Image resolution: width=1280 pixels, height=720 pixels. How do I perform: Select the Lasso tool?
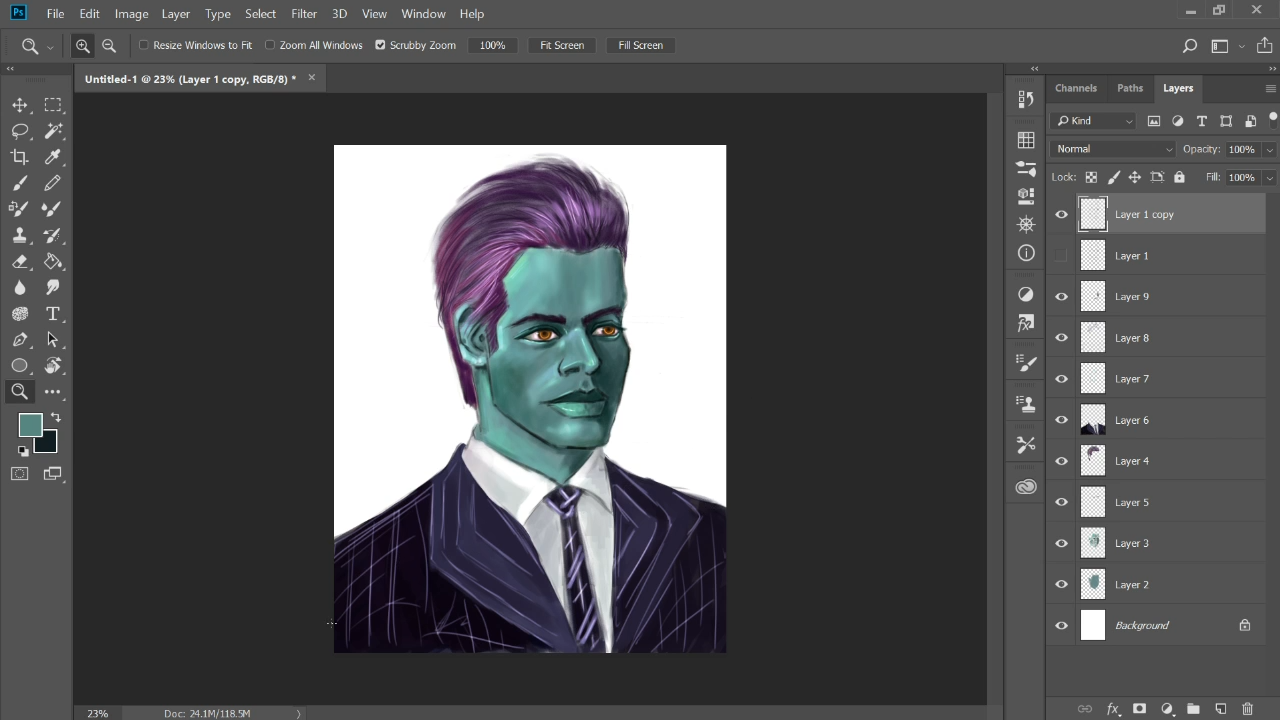tap(20, 131)
